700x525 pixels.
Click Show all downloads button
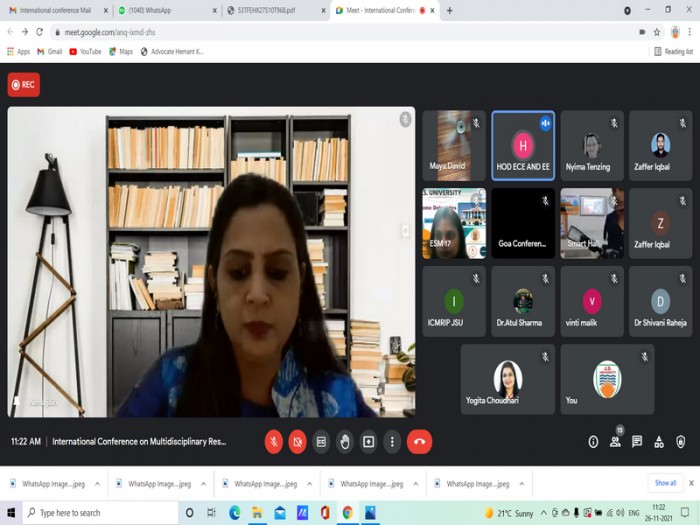[x=665, y=483]
